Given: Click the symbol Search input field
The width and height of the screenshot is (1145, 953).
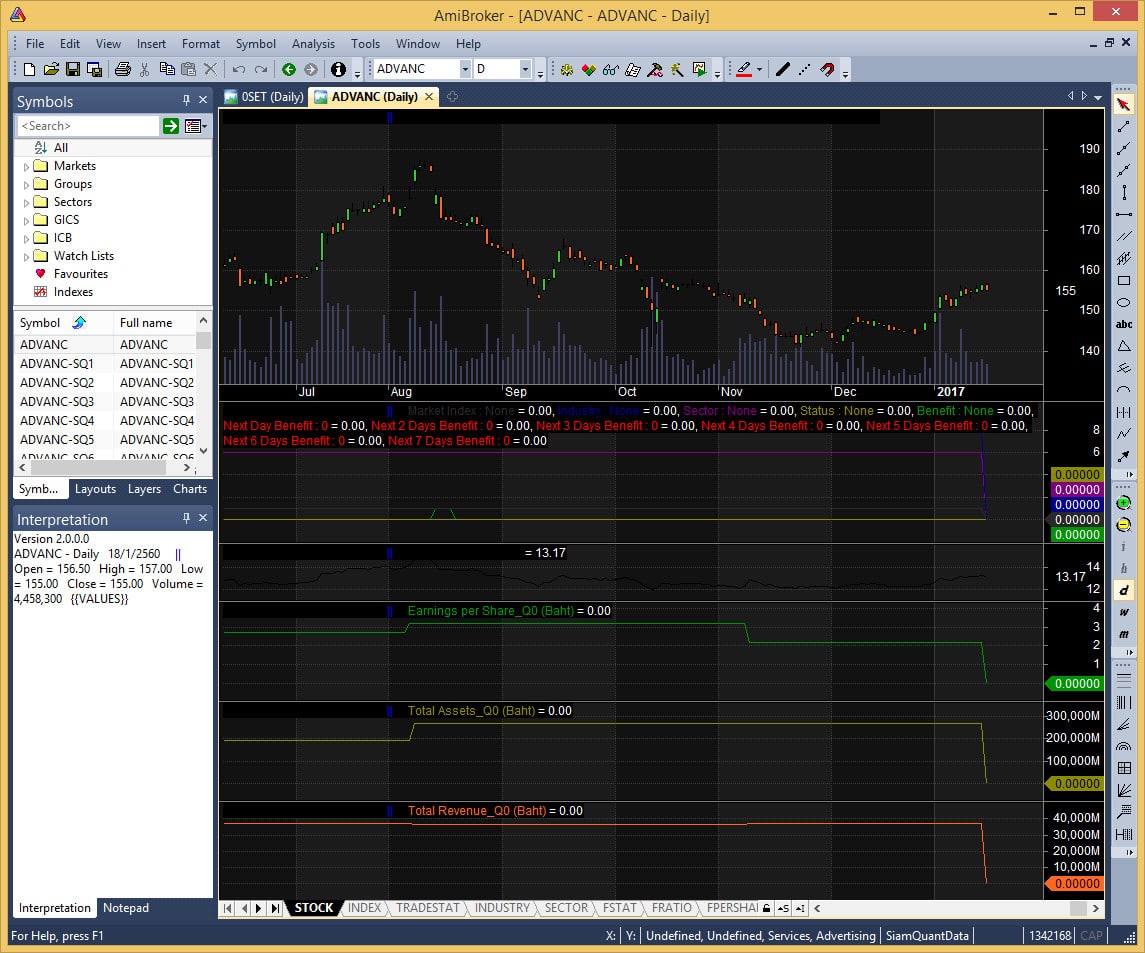Looking at the screenshot, I should click(88, 126).
